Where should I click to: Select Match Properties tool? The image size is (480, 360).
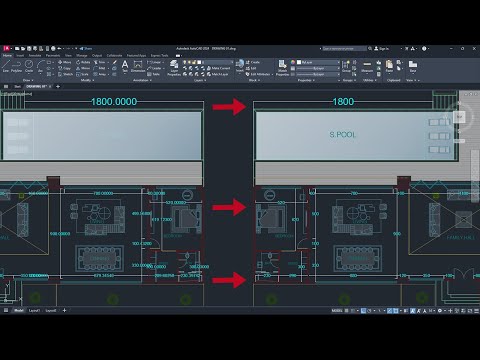(282, 68)
